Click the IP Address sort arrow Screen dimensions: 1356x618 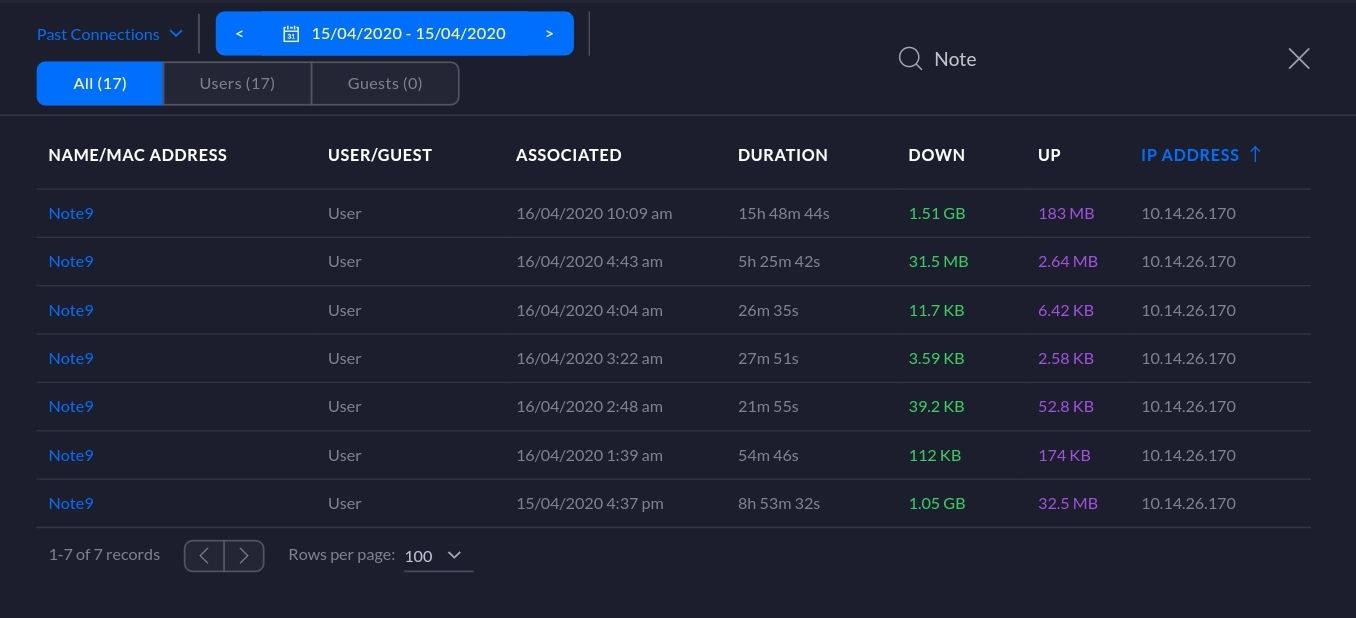click(1256, 155)
